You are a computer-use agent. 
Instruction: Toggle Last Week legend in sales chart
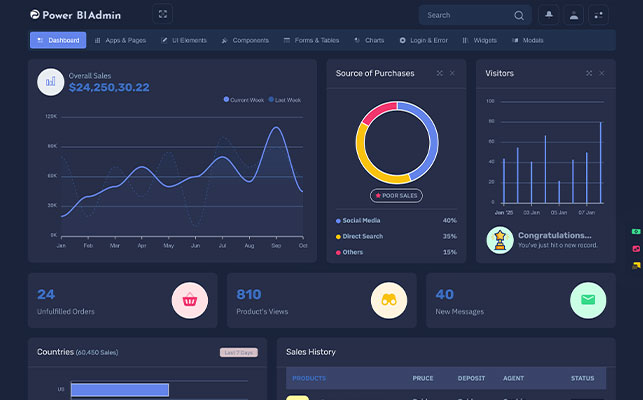tap(285, 99)
